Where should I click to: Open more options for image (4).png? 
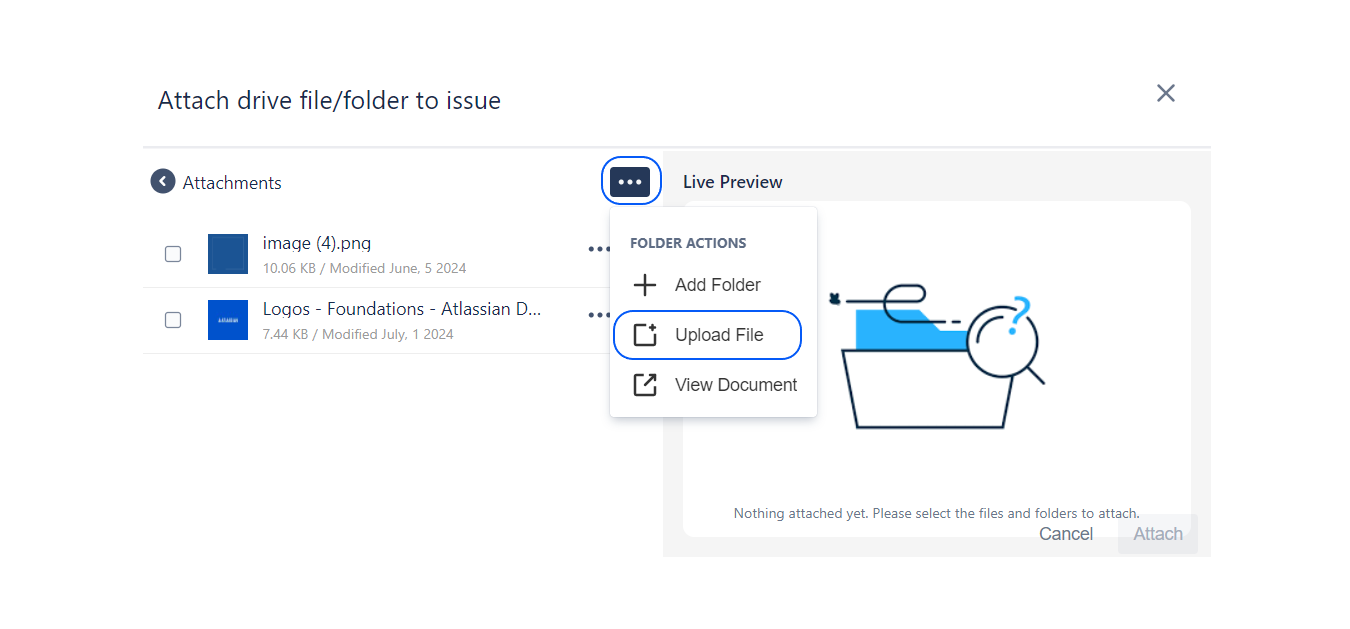tap(598, 249)
